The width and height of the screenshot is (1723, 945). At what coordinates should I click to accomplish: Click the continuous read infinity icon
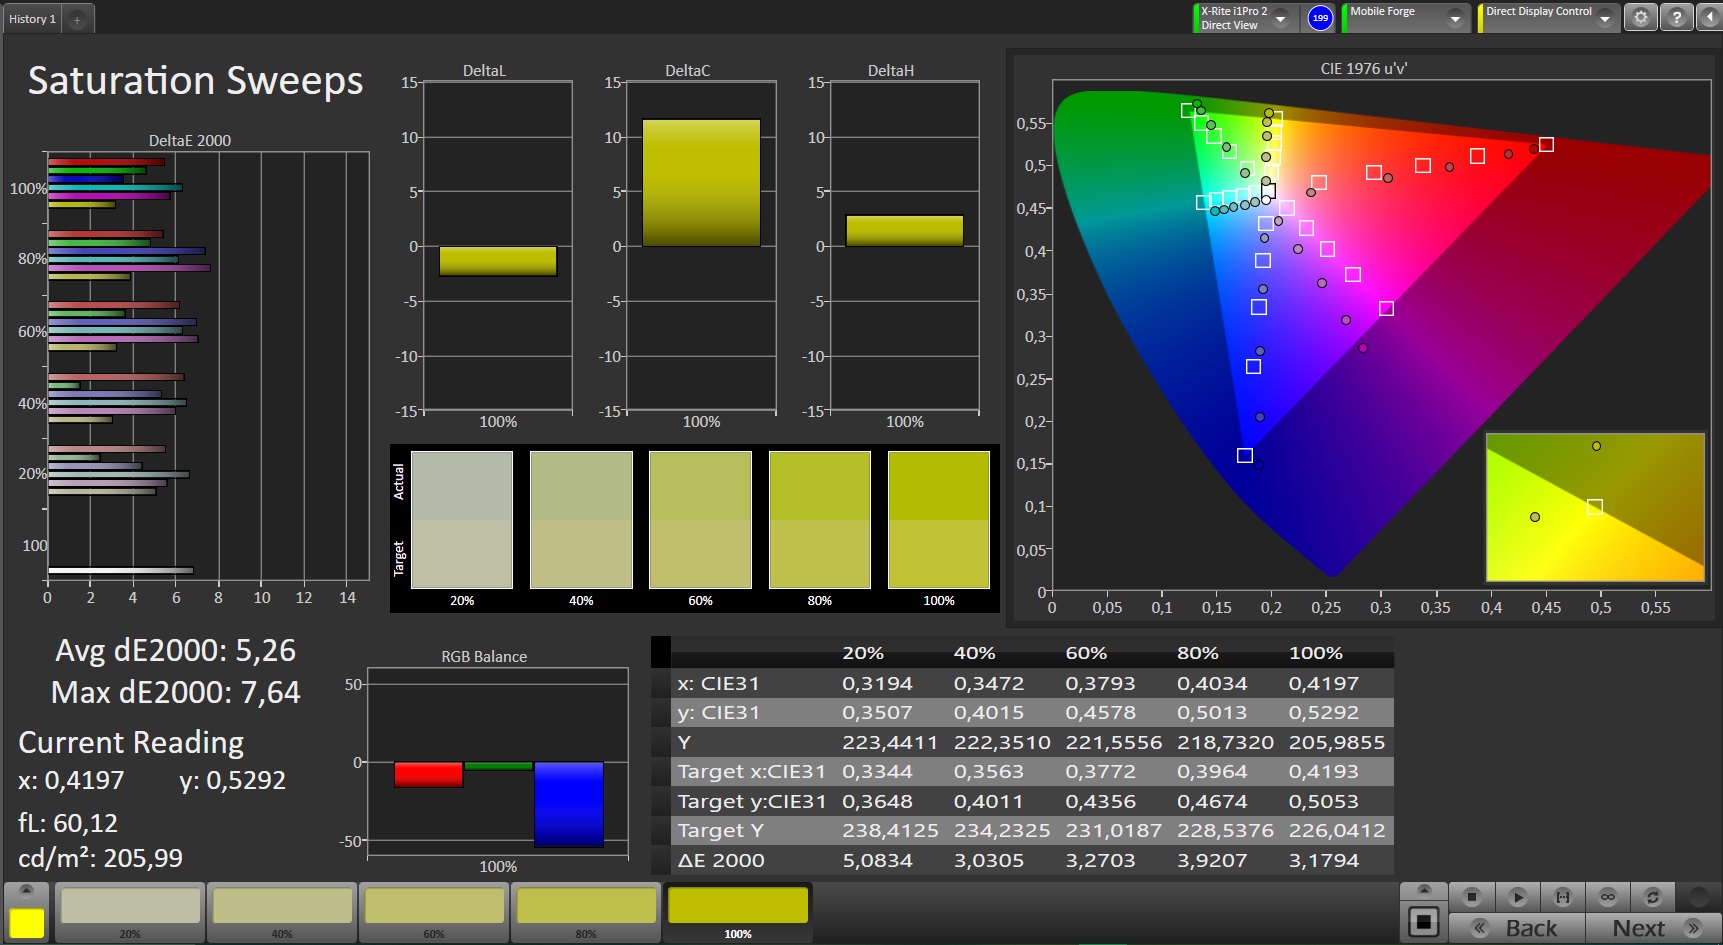pos(1608,896)
